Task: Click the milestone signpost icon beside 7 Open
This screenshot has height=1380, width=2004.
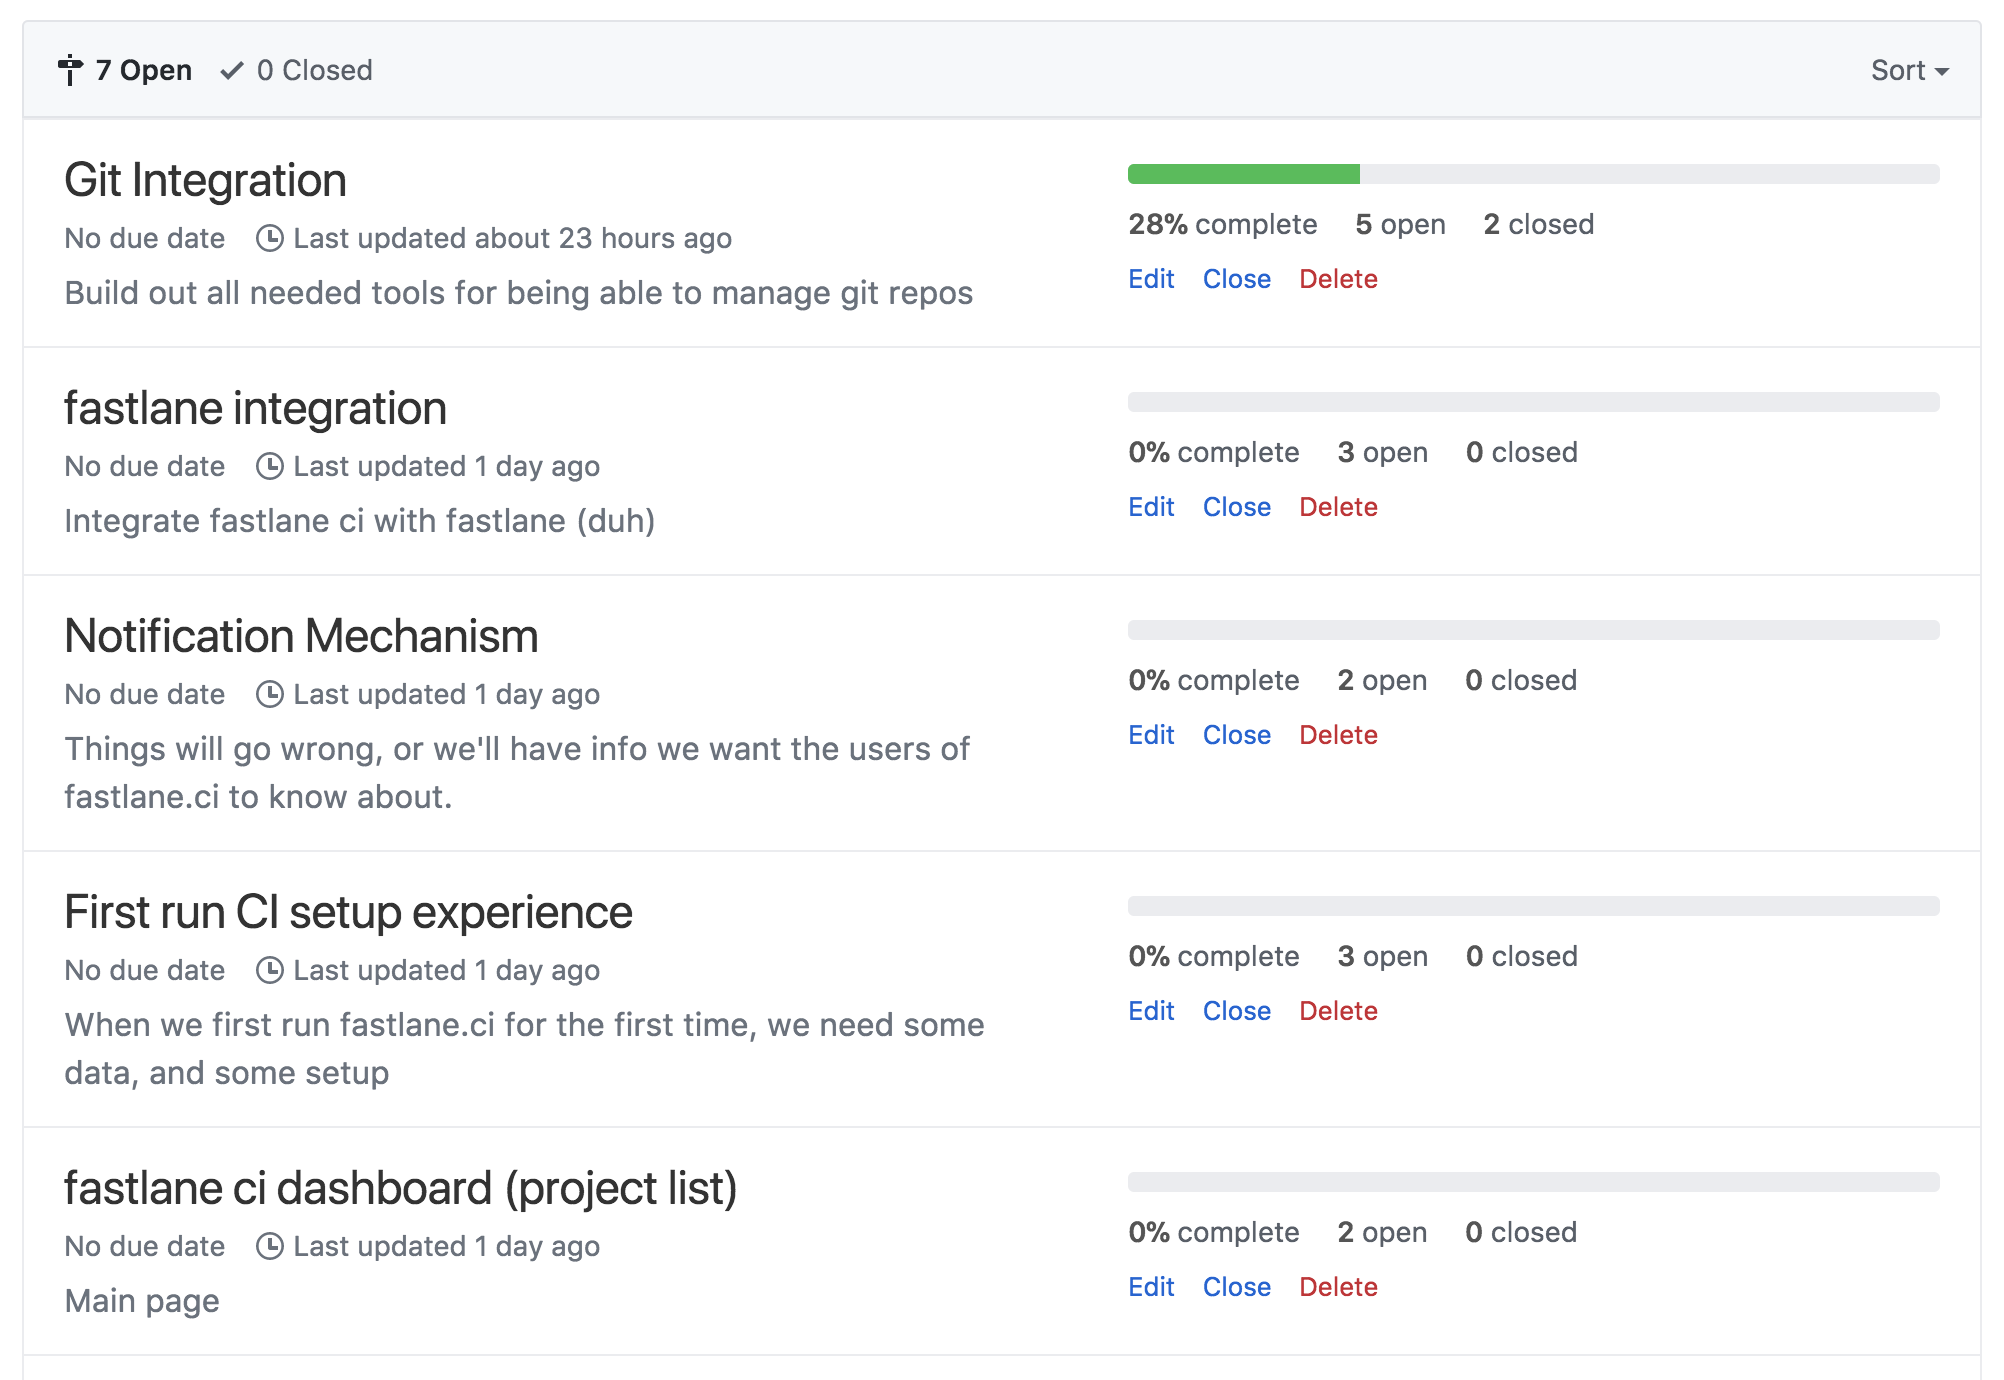Action: 70,71
